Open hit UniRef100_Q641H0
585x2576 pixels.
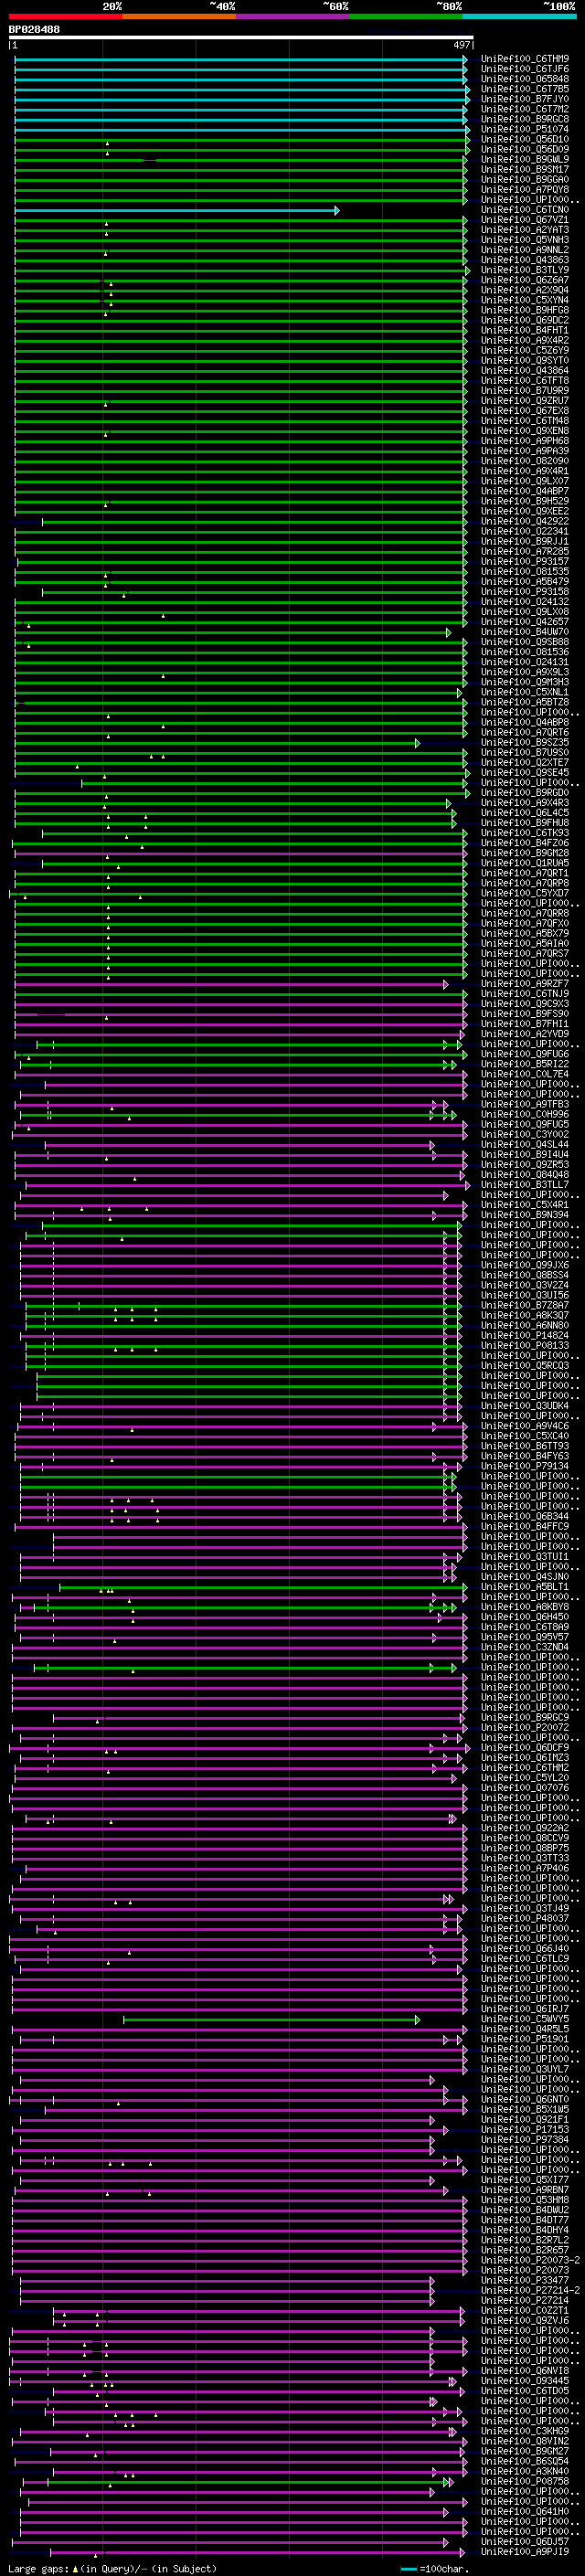click(525, 2511)
